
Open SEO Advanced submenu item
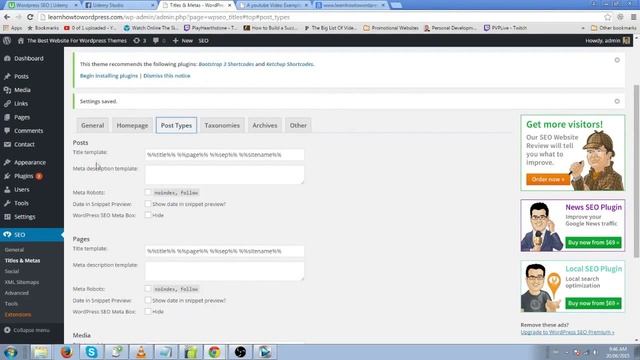pyautogui.click(x=17, y=293)
